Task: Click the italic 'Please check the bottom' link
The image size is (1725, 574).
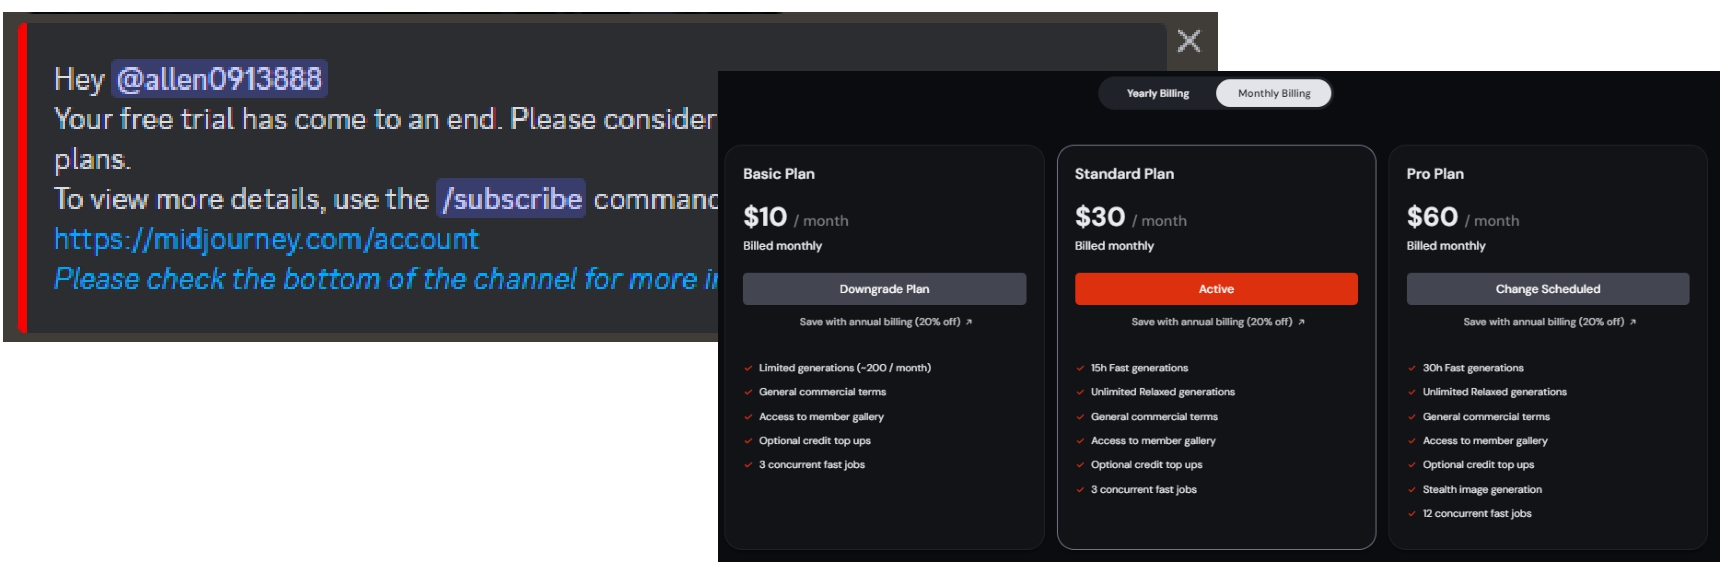Action: (385, 279)
